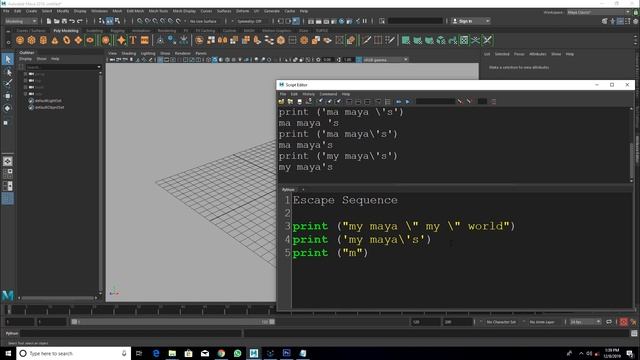Toggle Select by Object Type mode
Screen dimensions: 640x360
(x=109, y=21)
